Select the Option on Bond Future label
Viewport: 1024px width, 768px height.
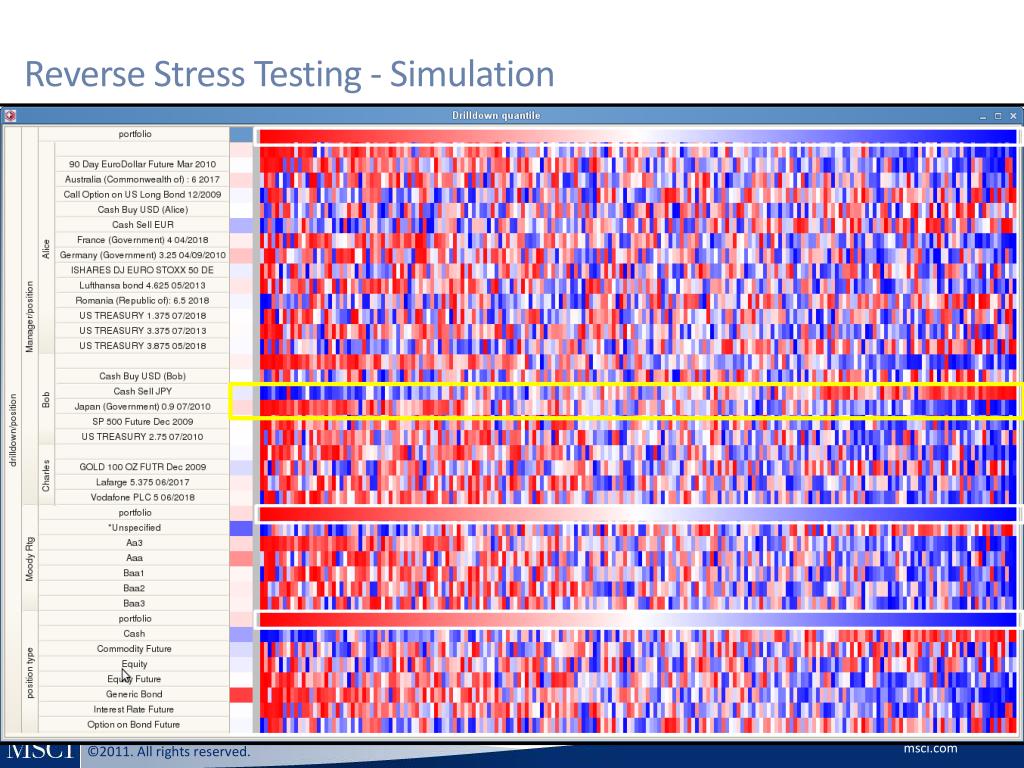pos(135,724)
